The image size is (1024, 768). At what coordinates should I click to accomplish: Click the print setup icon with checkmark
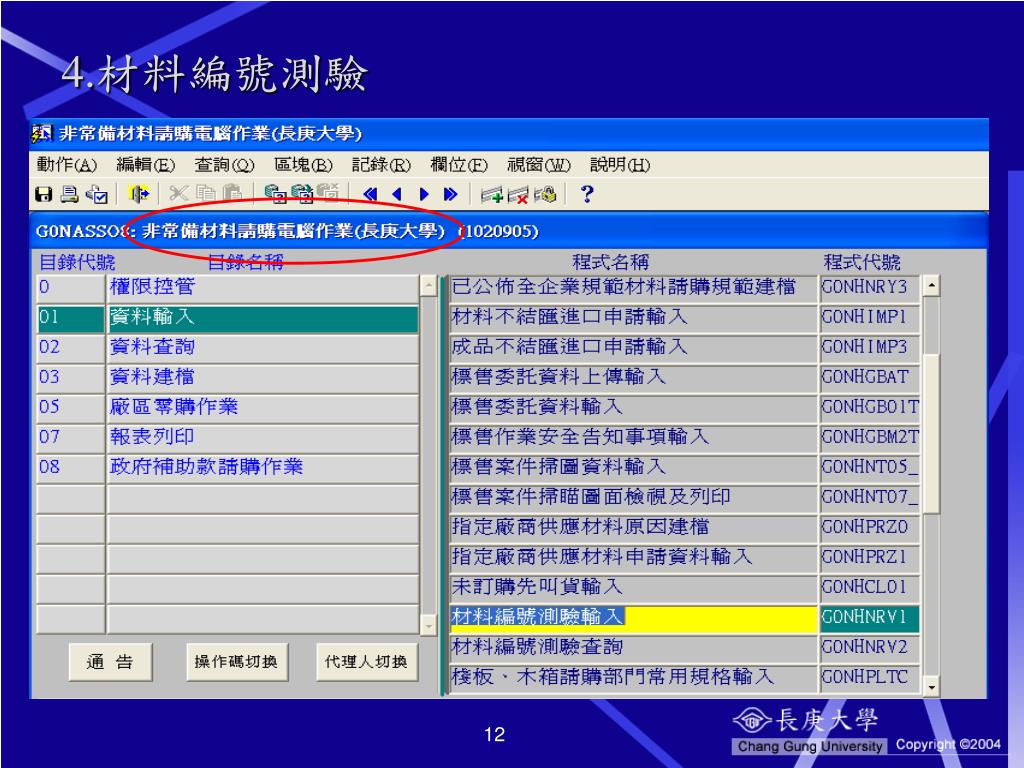(97, 194)
